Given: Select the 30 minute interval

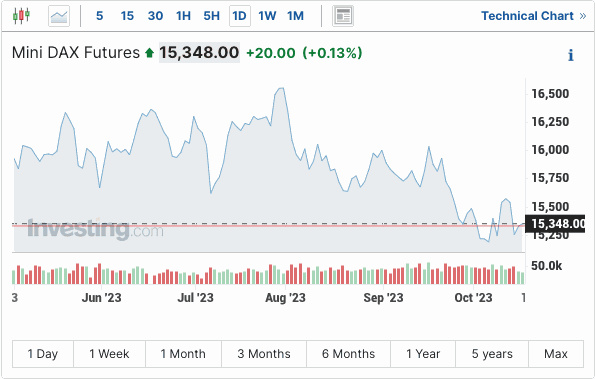Looking at the screenshot, I should [155, 16].
